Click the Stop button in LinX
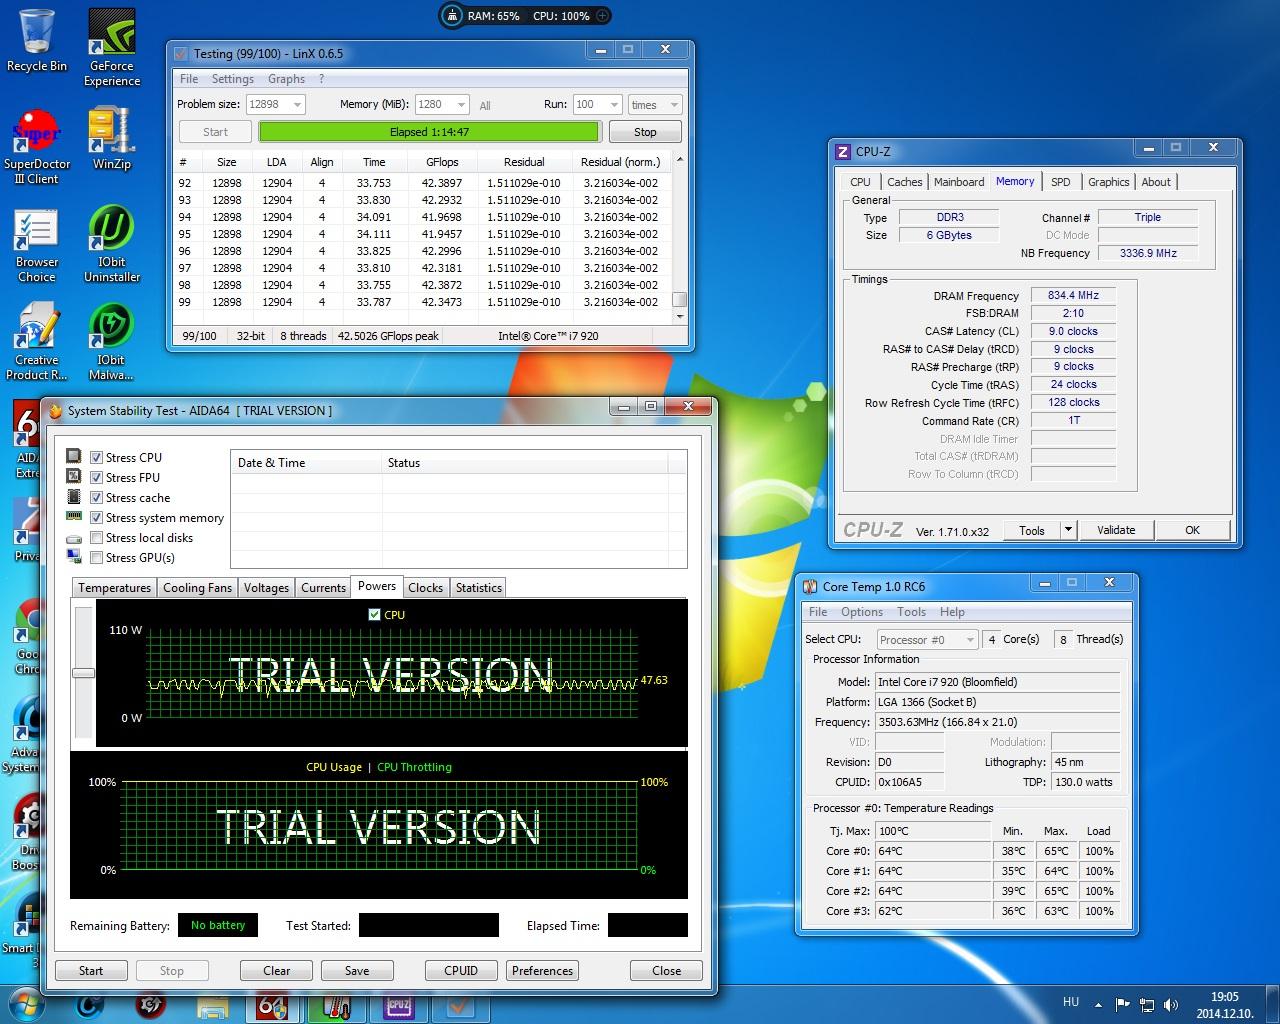The width and height of the screenshot is (1280, 1024). [645, 132]
